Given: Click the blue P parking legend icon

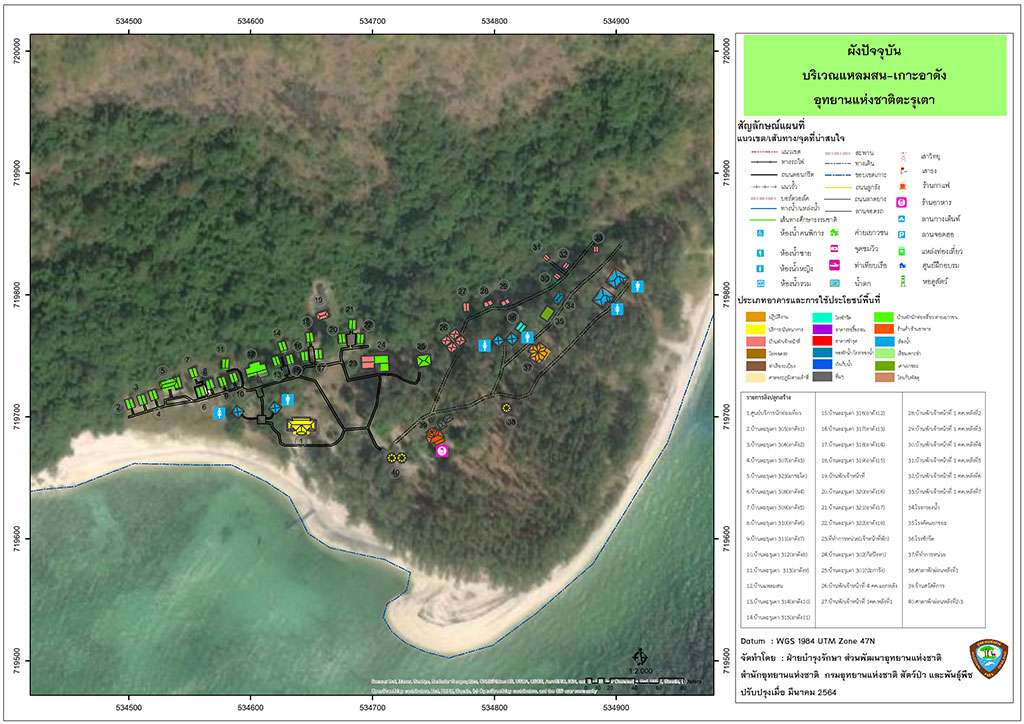Looking at the screenshot, I should (902, 234).
